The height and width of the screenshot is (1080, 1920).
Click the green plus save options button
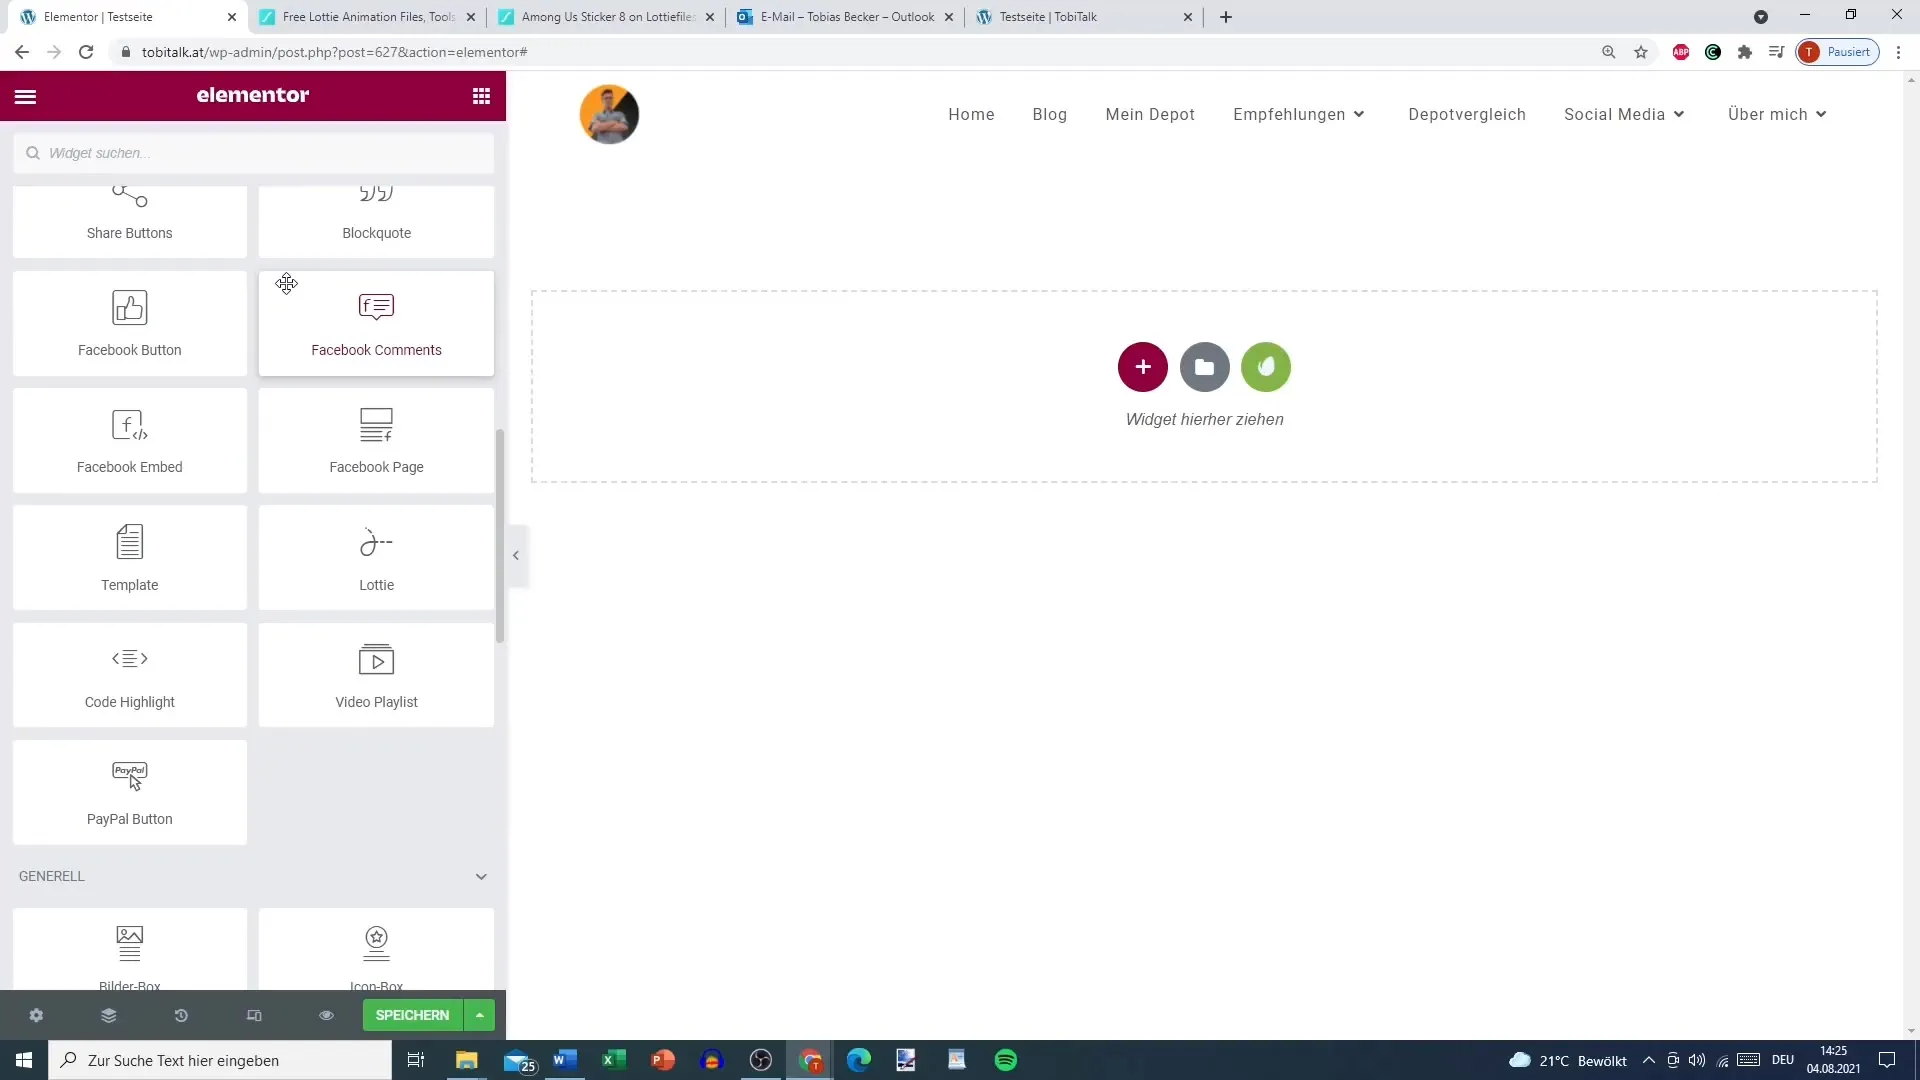click(x=480, y=1015)
